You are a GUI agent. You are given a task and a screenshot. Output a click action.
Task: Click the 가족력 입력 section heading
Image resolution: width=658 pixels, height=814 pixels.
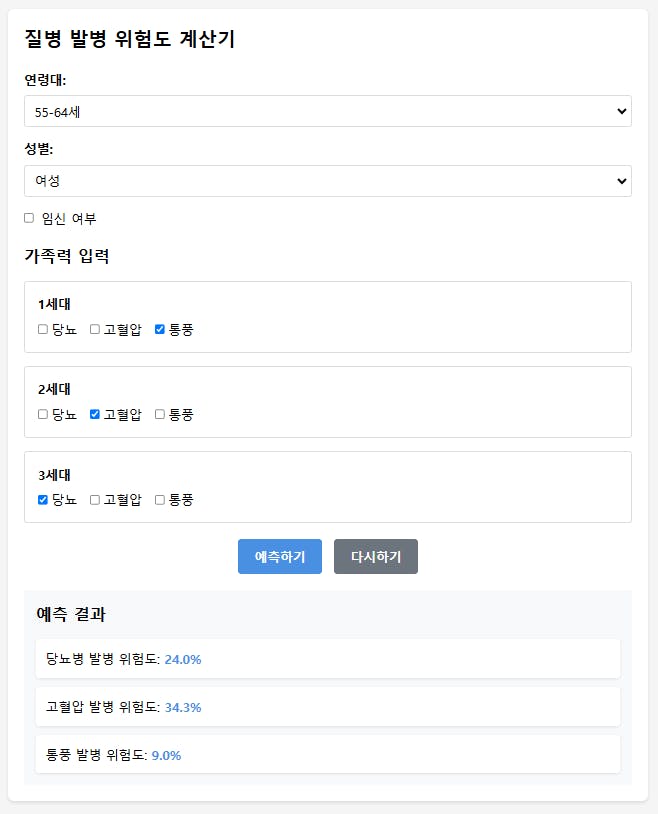(x=67, y=256)
